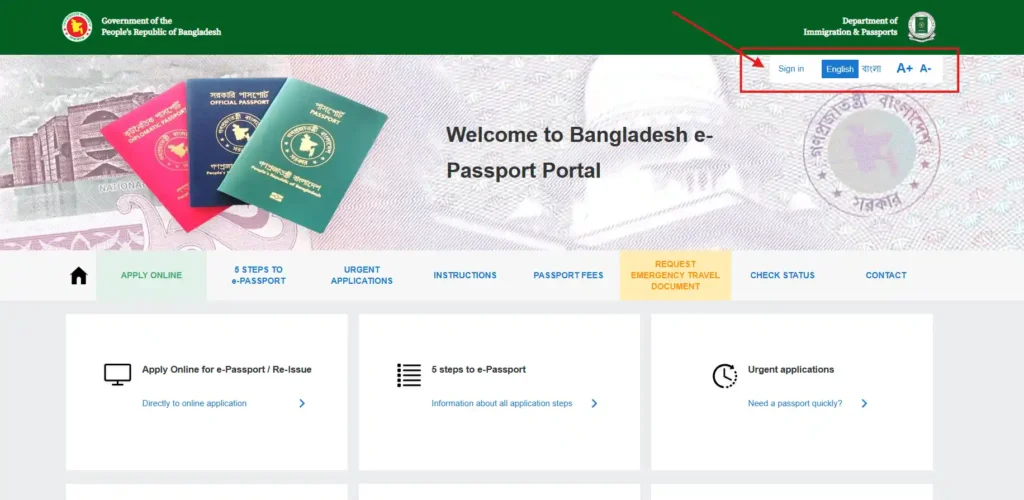Image resolution: width=1024 pixels, height=500 pixels.
Task: Open the Apply Online tab
Action: tap(152, 275)
